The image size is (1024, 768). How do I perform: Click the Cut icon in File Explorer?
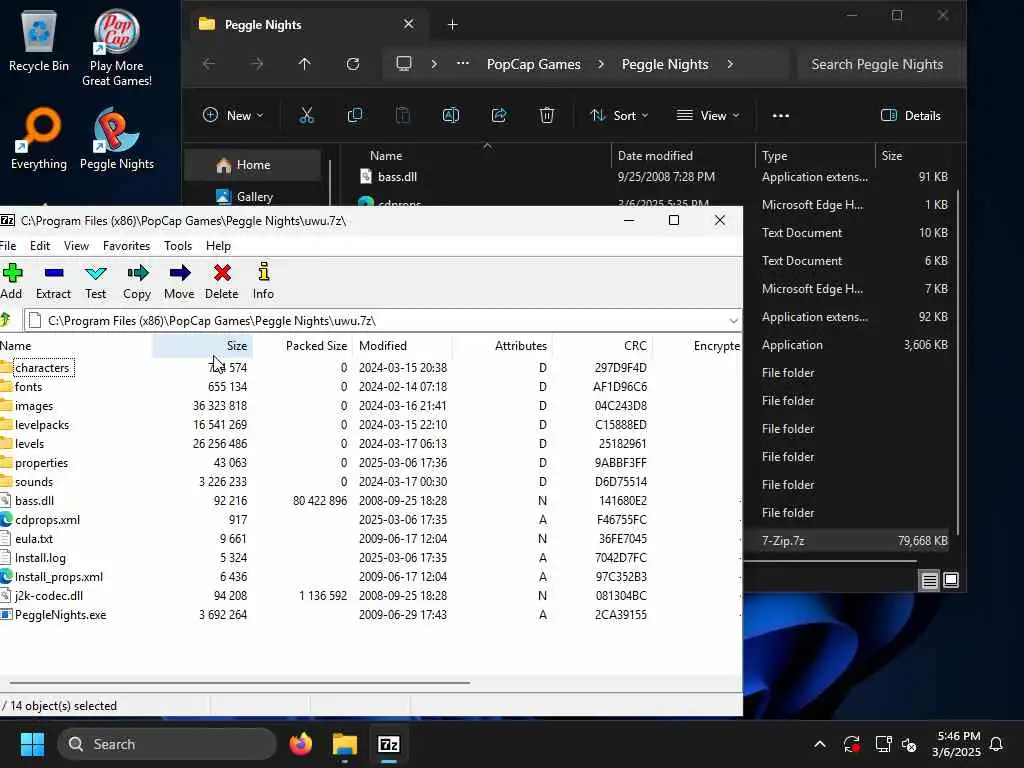(306, 116)
